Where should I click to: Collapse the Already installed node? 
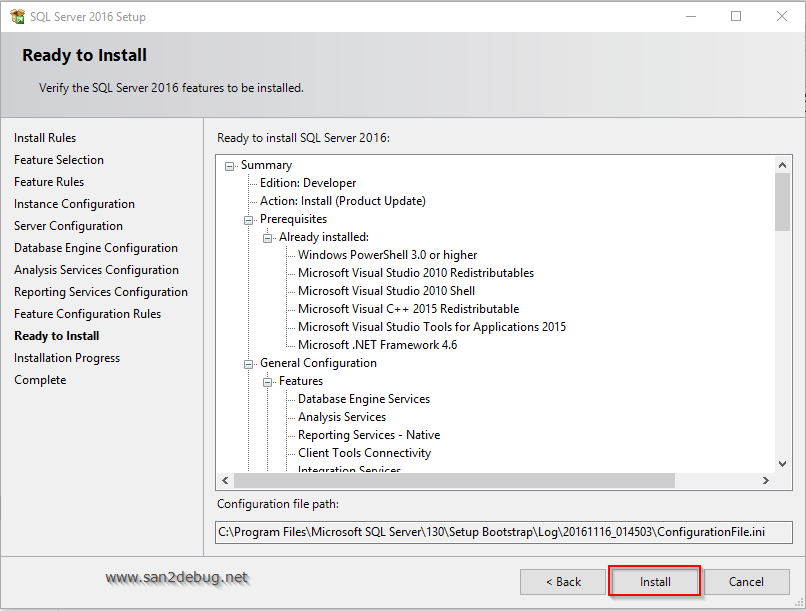[x=267, y=238]
